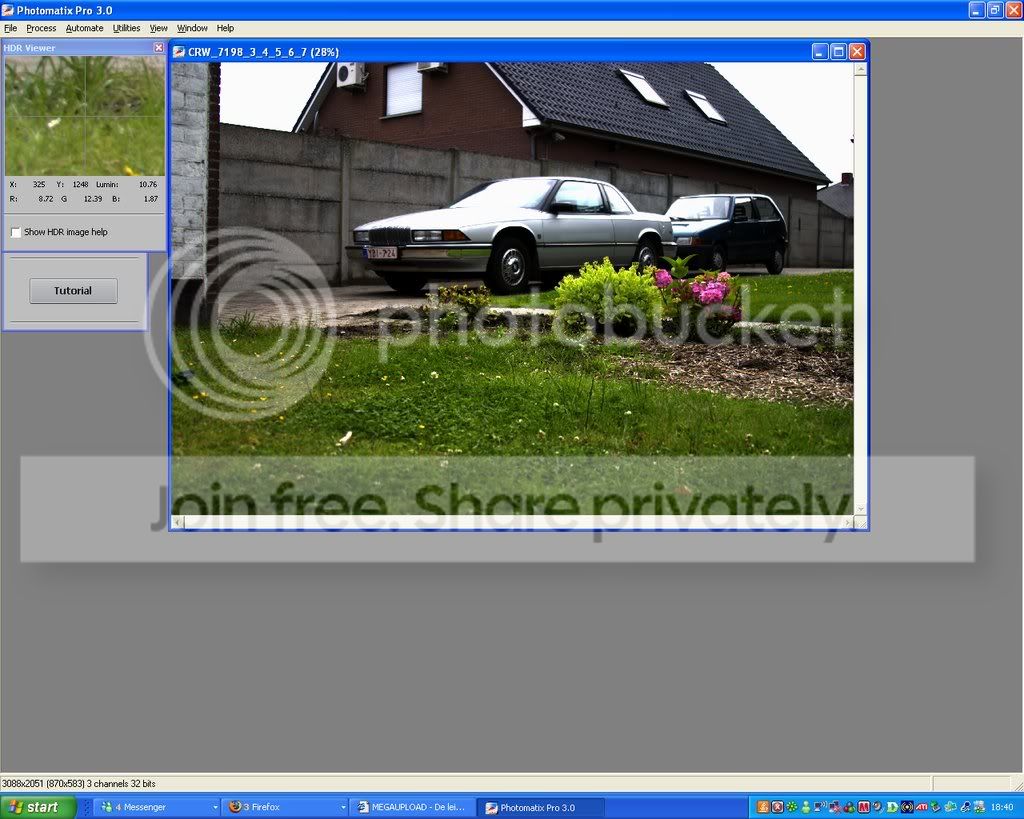This screenshot has height=819, width=1024.
Task: Switch to the MEGAUPLOAD taskbar window
Action: point(413,807)
